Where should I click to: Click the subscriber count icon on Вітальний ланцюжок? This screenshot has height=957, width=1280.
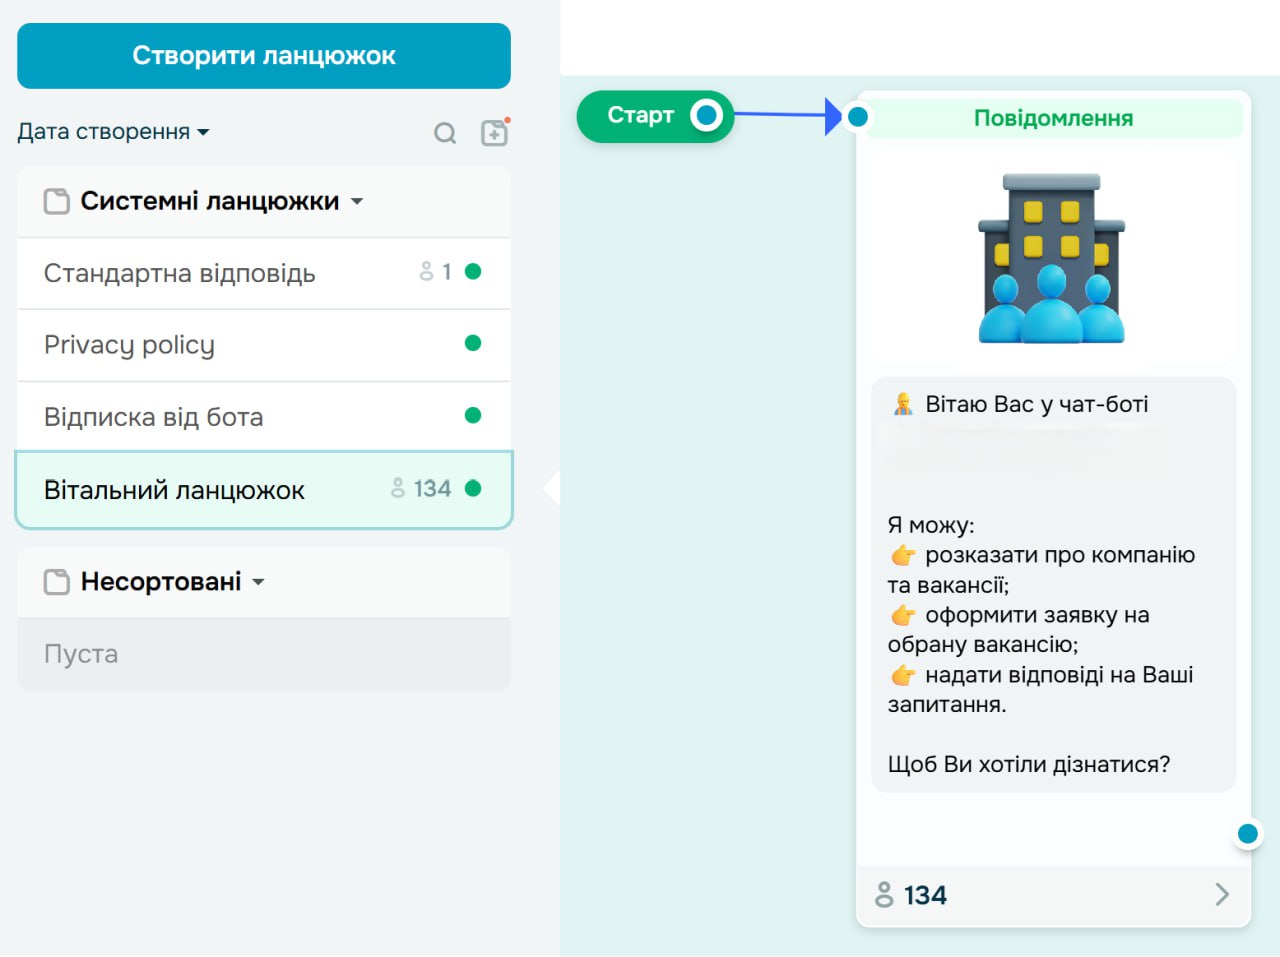click(397, 489)
